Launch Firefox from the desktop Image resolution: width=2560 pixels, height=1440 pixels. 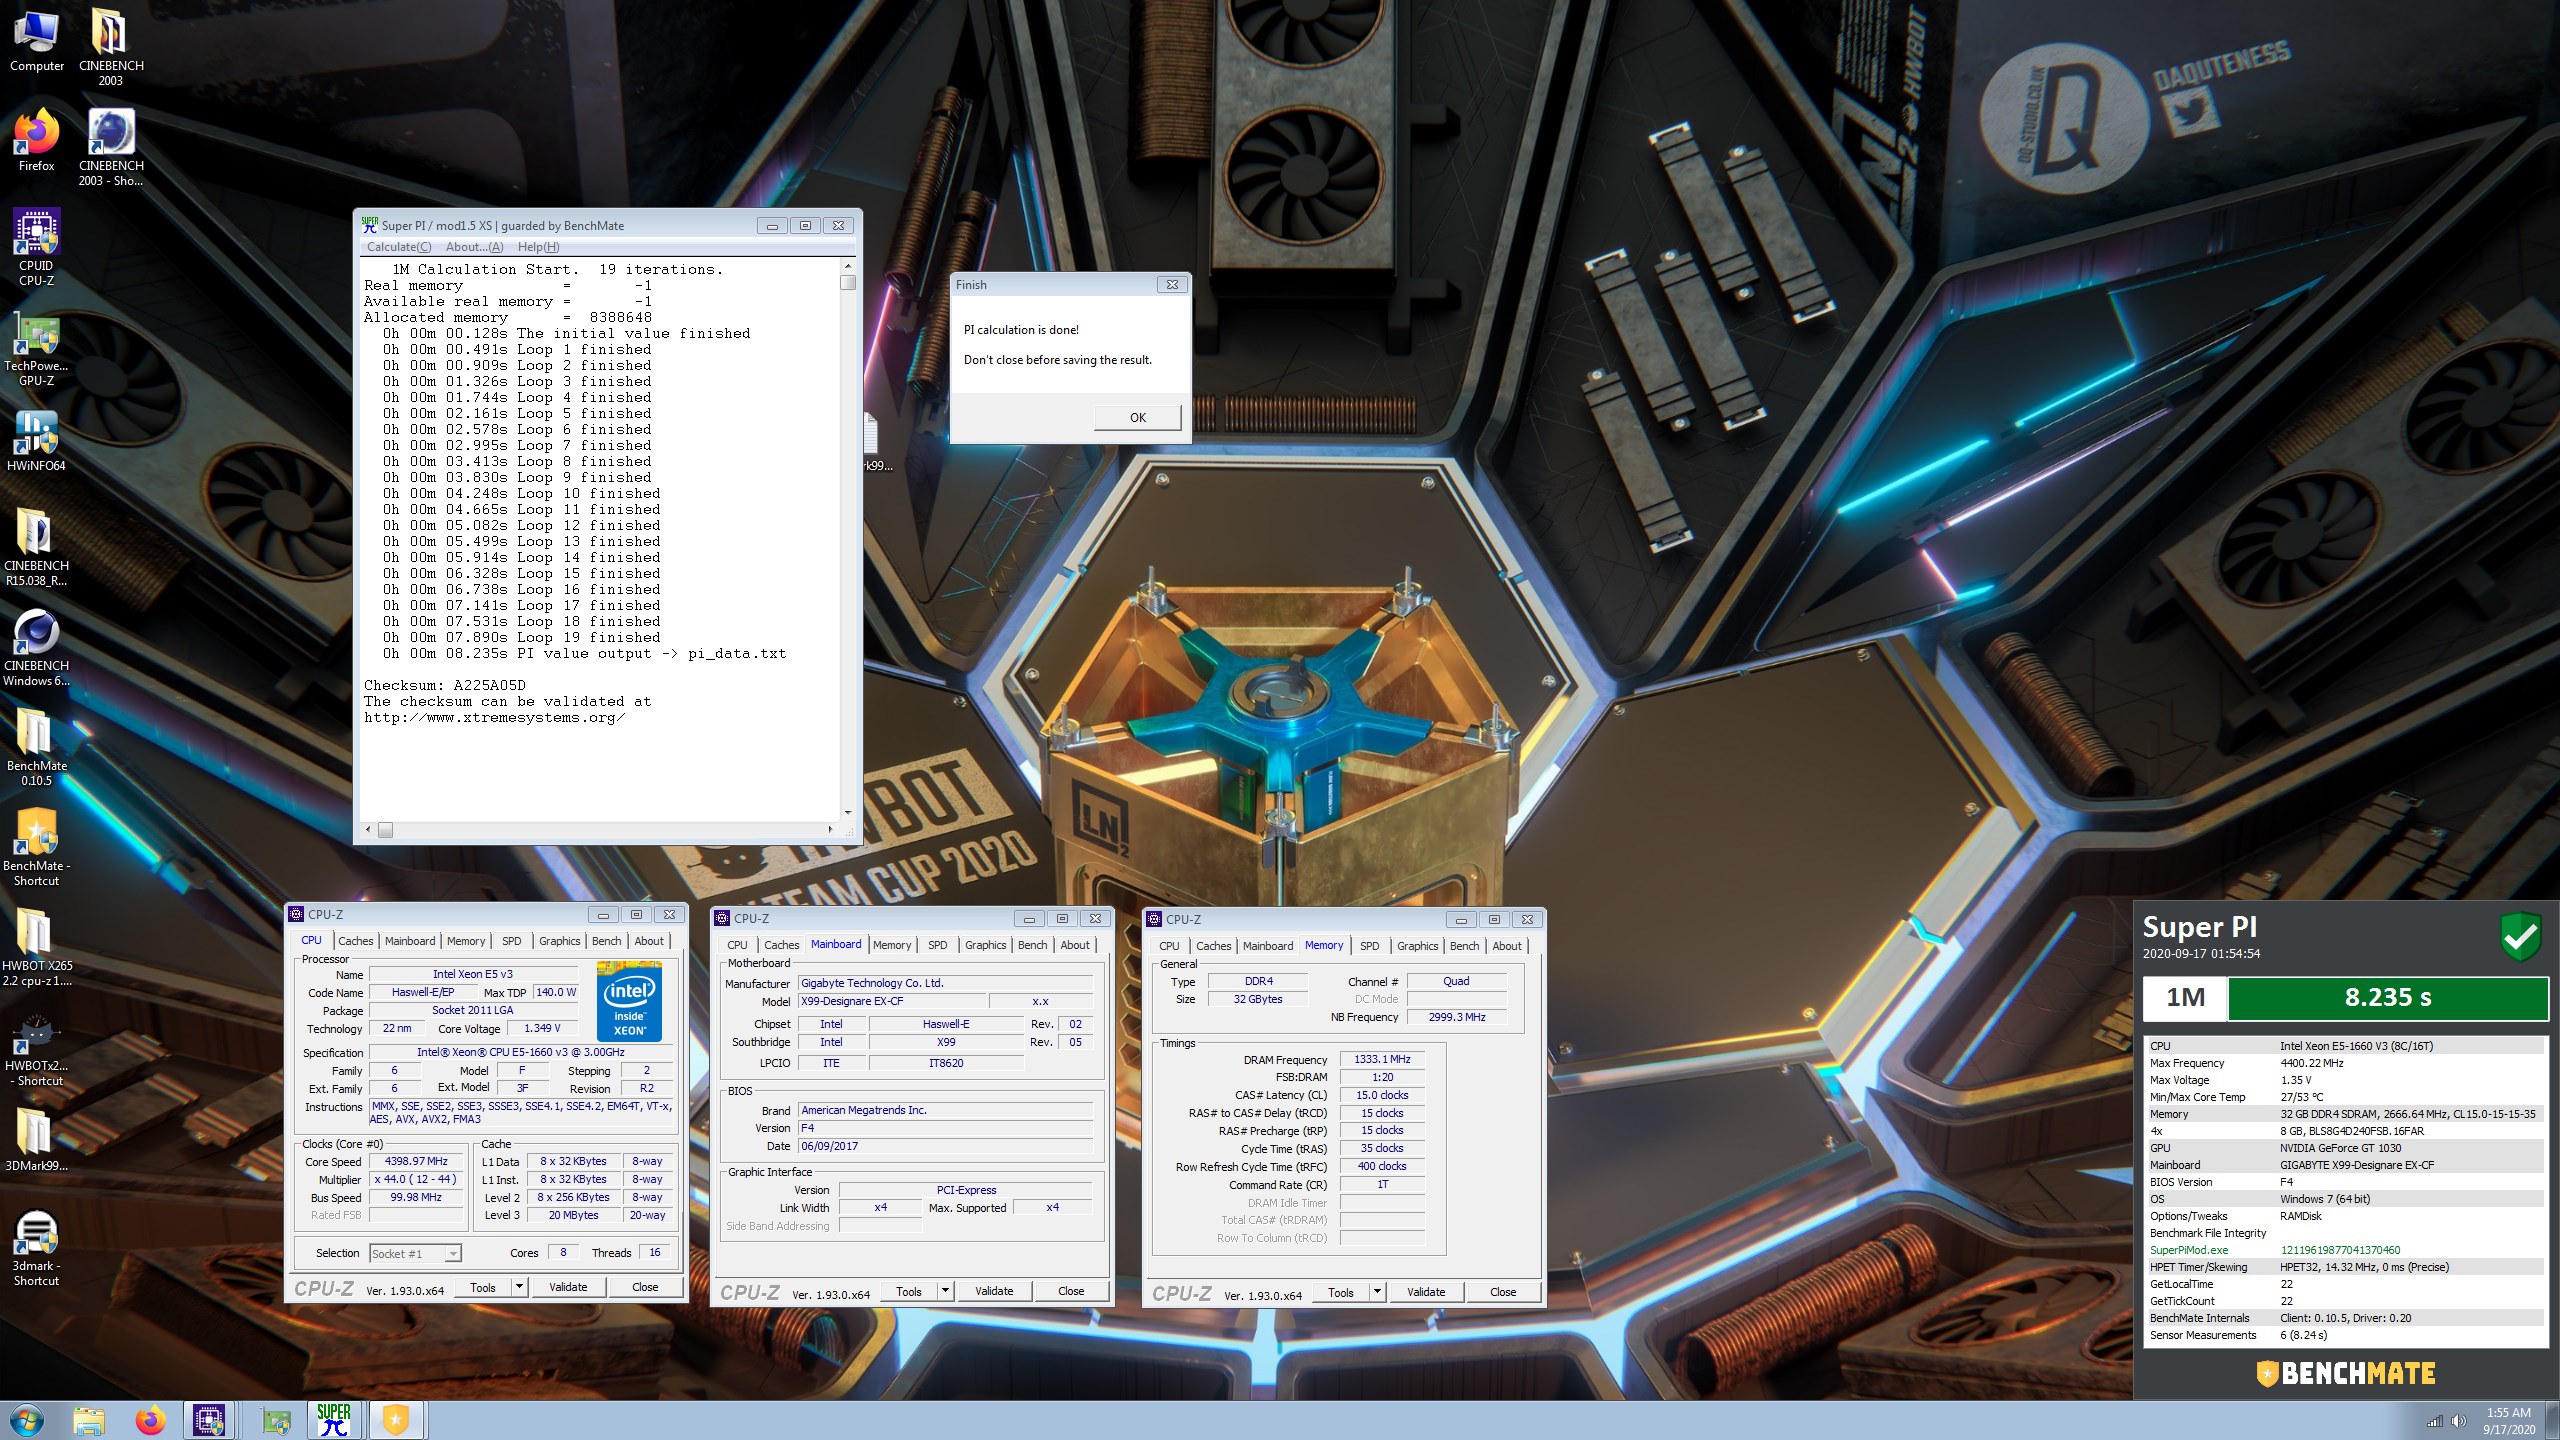click(36, 140)
